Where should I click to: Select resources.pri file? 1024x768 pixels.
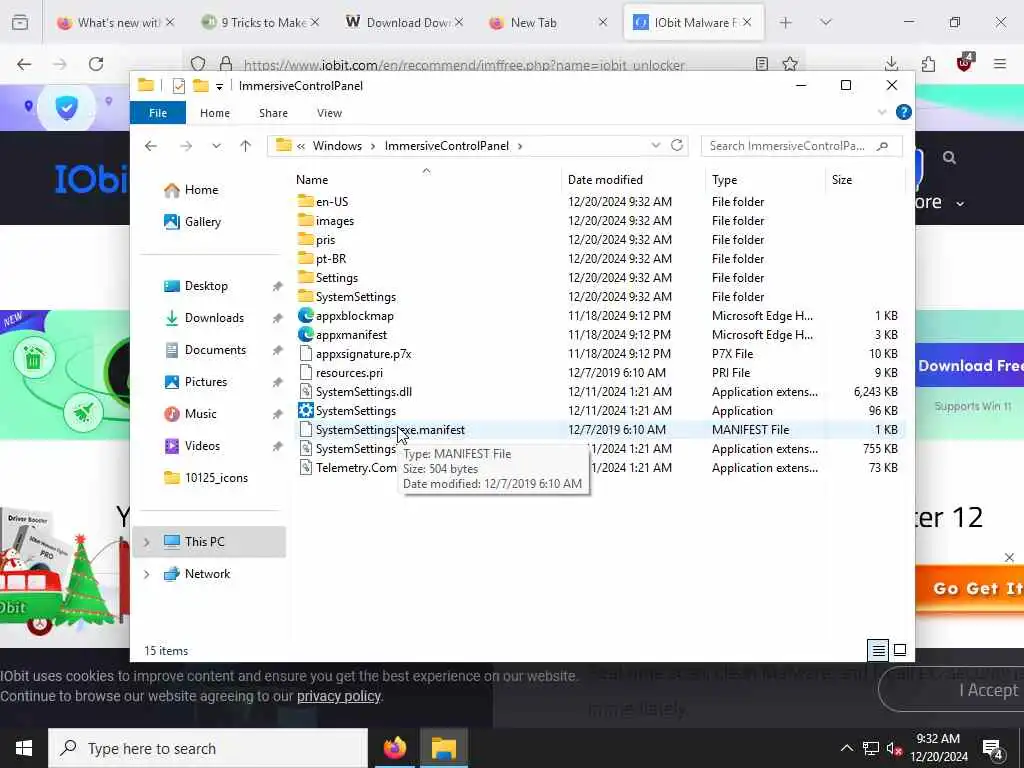coord(349,372)
